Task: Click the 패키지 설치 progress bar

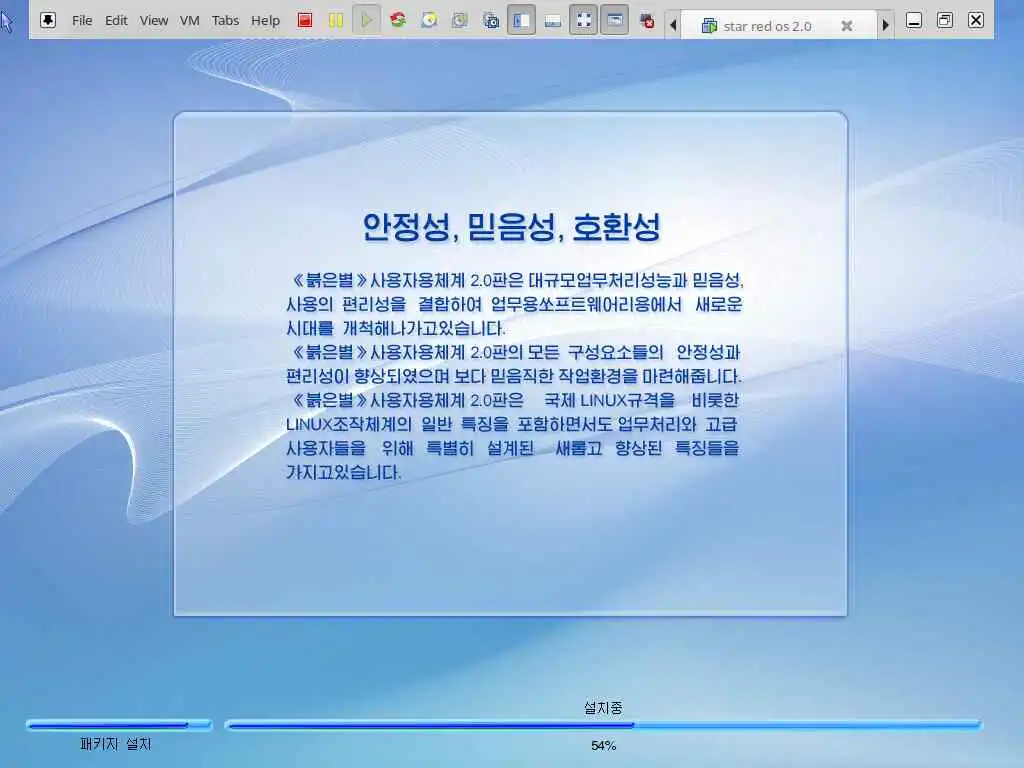Action: (120, 724)
